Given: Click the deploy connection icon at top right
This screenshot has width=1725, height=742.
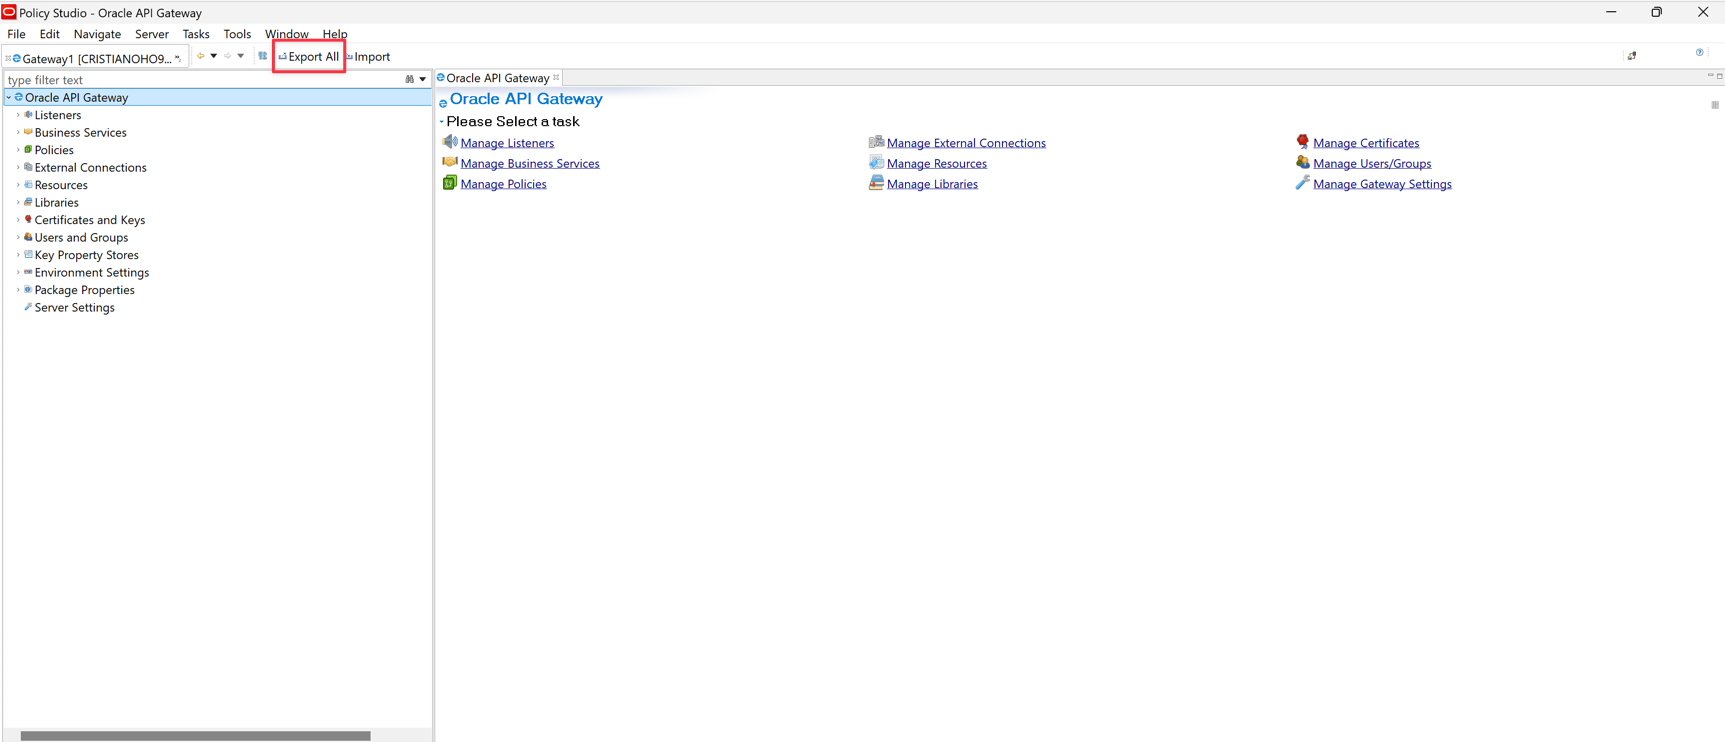Looking at the screenshot, I should [1632, 56].
